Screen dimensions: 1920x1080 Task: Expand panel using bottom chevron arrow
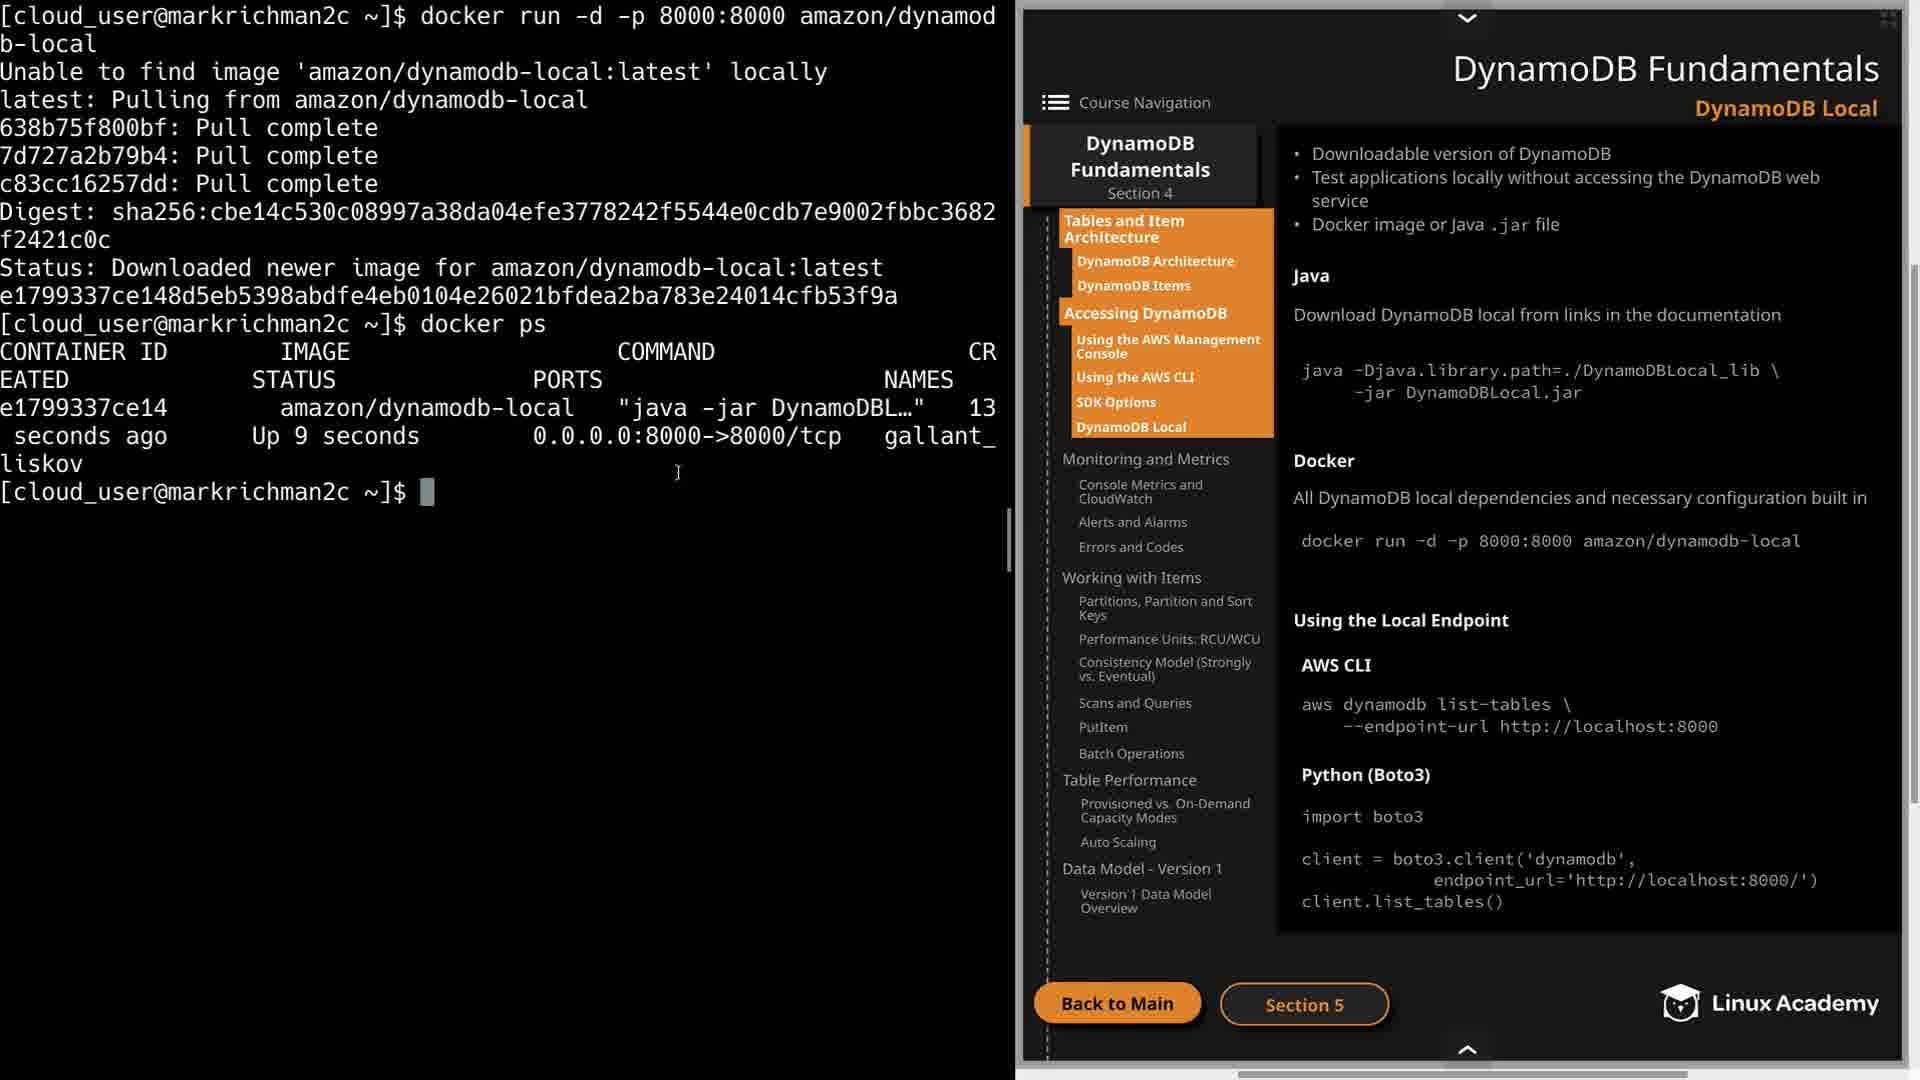(1467, 1049)
